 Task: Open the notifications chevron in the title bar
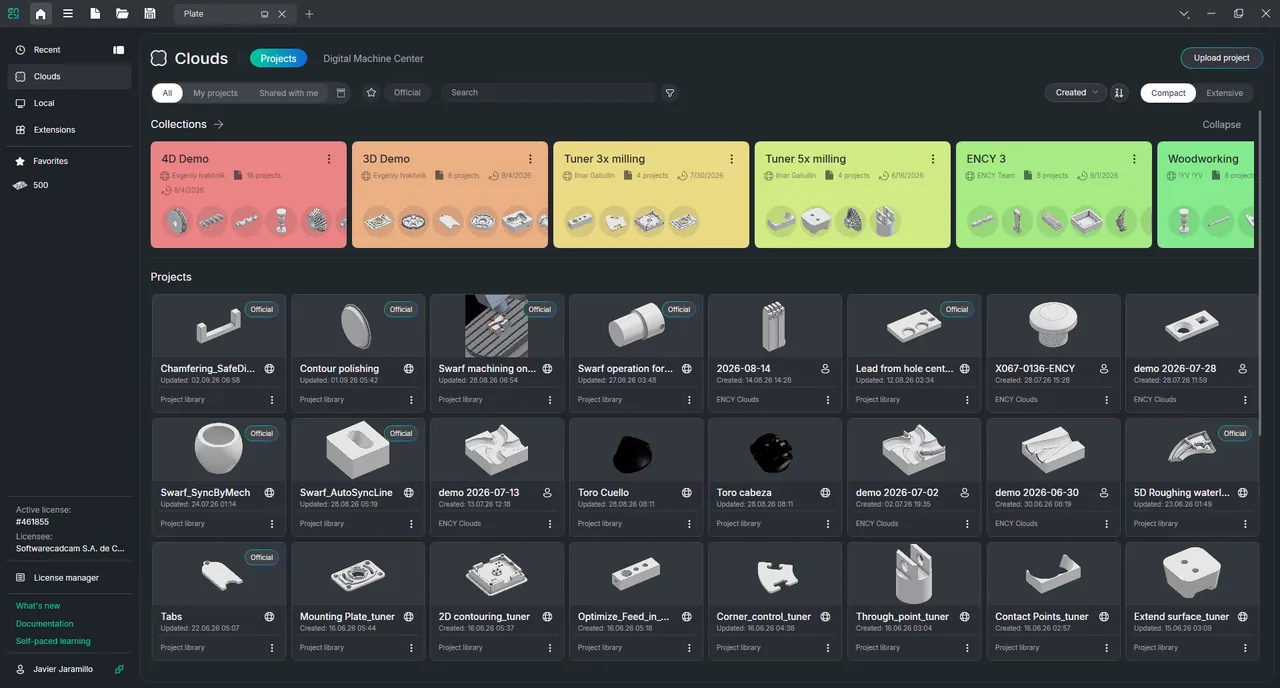pos(1184,14)
